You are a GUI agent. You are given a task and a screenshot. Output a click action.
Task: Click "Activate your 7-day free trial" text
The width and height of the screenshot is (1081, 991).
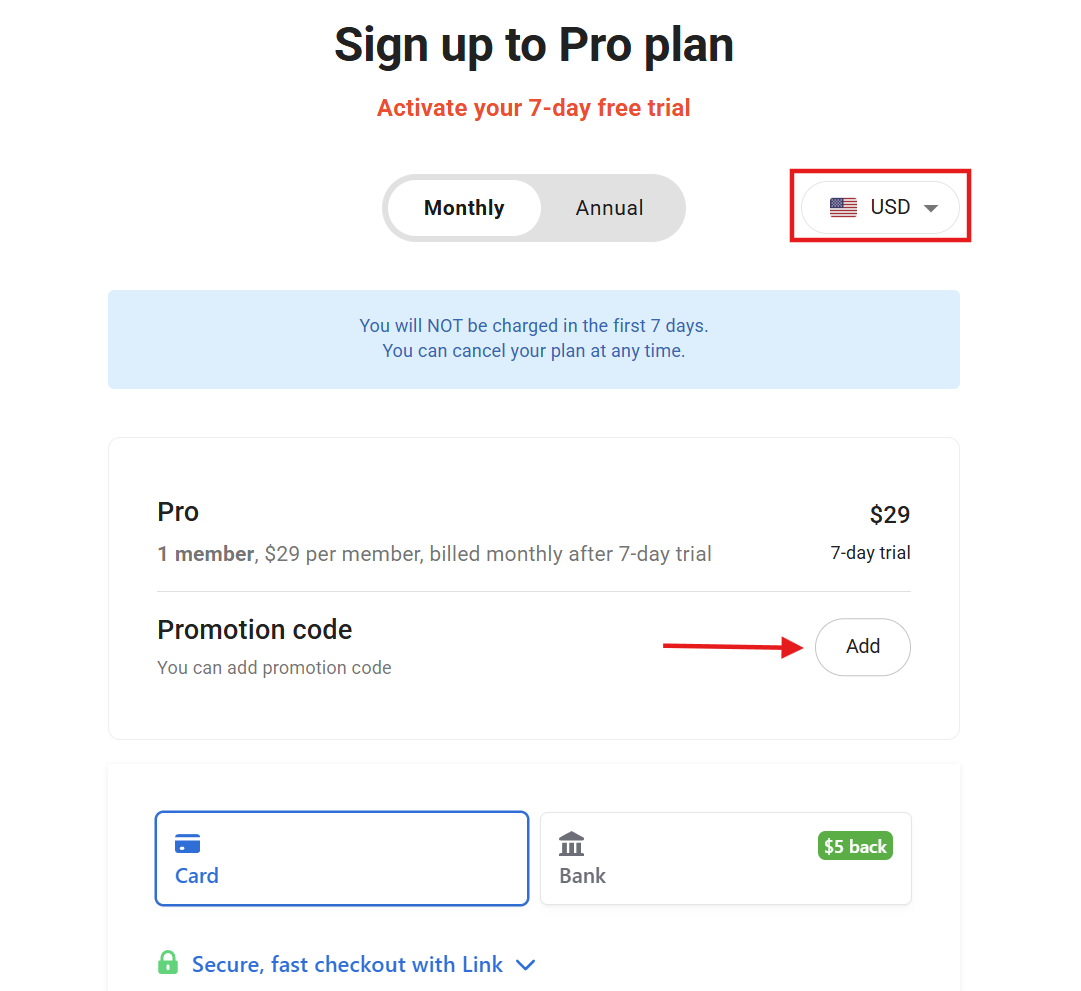point(533,108)
